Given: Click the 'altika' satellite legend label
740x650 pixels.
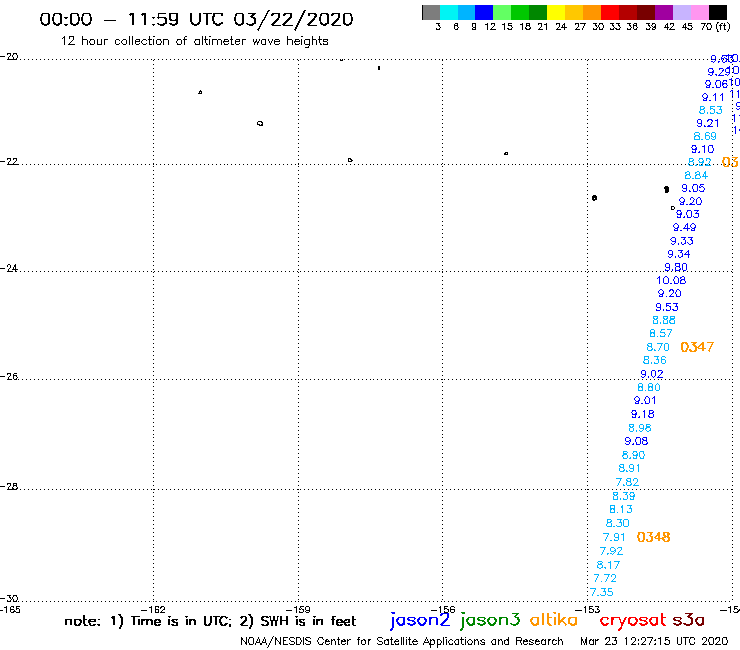Looking at the screenshot, I should 553,620.
